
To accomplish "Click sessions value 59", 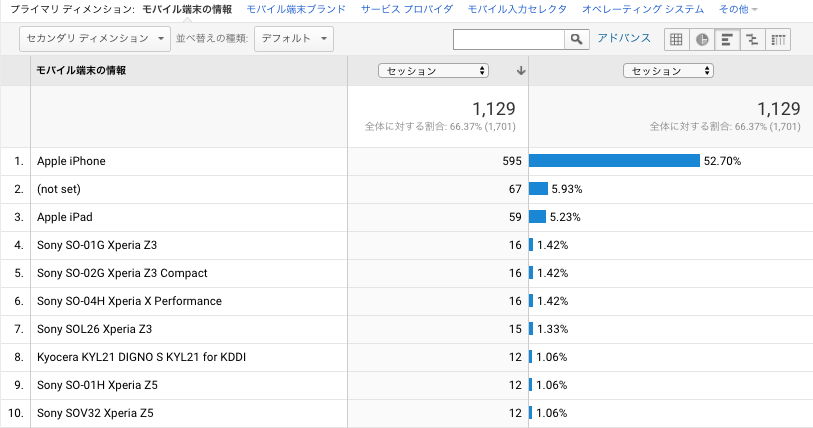I will click(x=515, y=217).
